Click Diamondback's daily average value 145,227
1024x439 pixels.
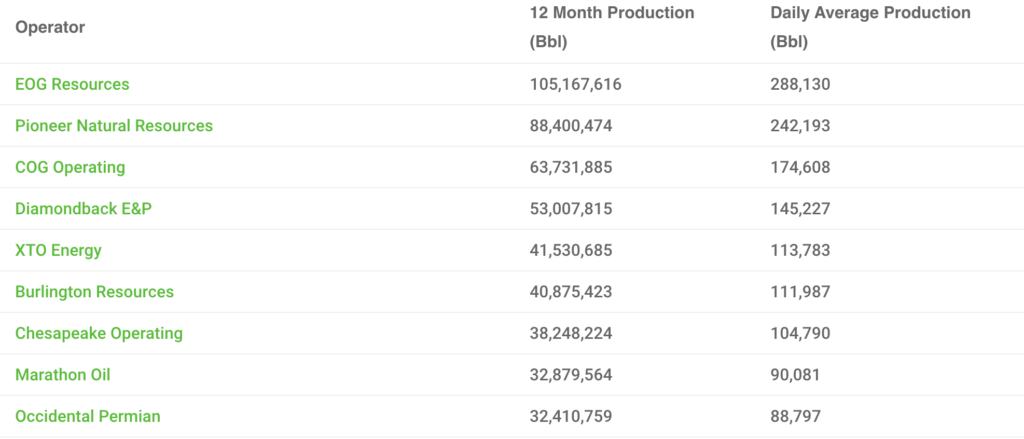[800, 209]
